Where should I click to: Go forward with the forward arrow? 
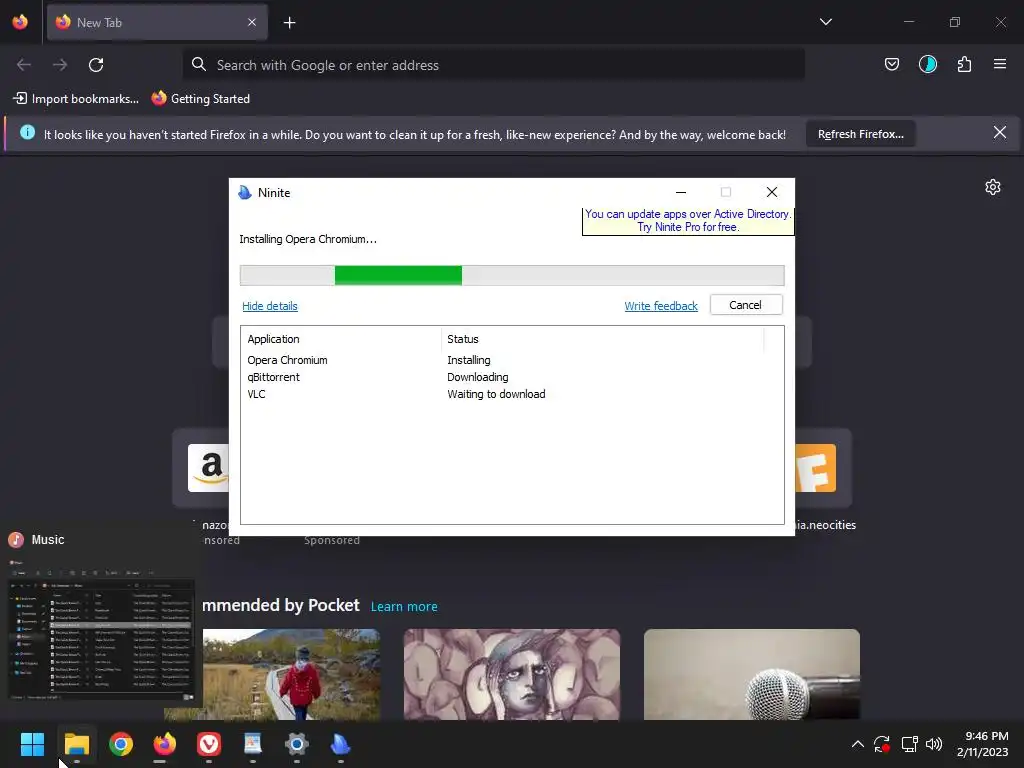(x=60, y=65)
